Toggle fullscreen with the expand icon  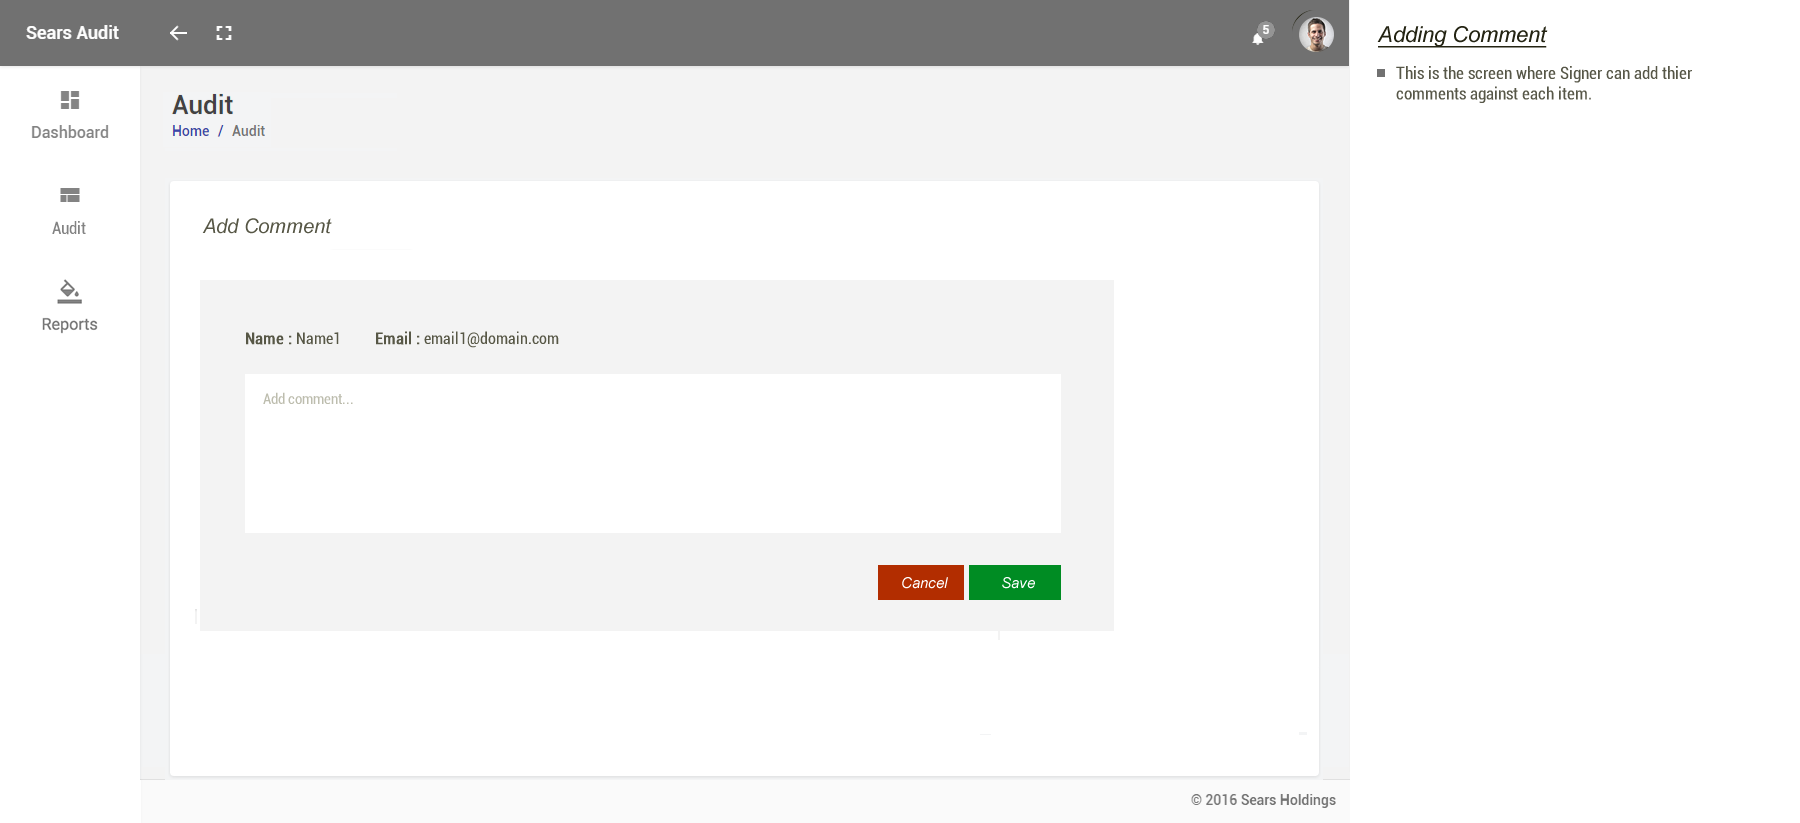pyautogui.click(x=224, y=33)
